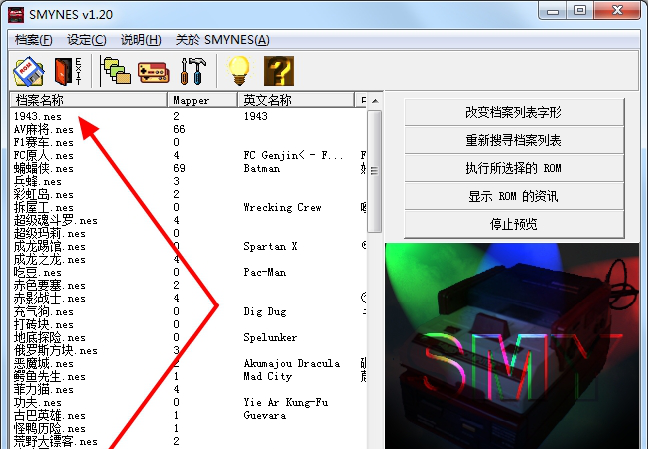Click the file list scrollbar up arrow
The image size is (648, 466).
(375, 101)
